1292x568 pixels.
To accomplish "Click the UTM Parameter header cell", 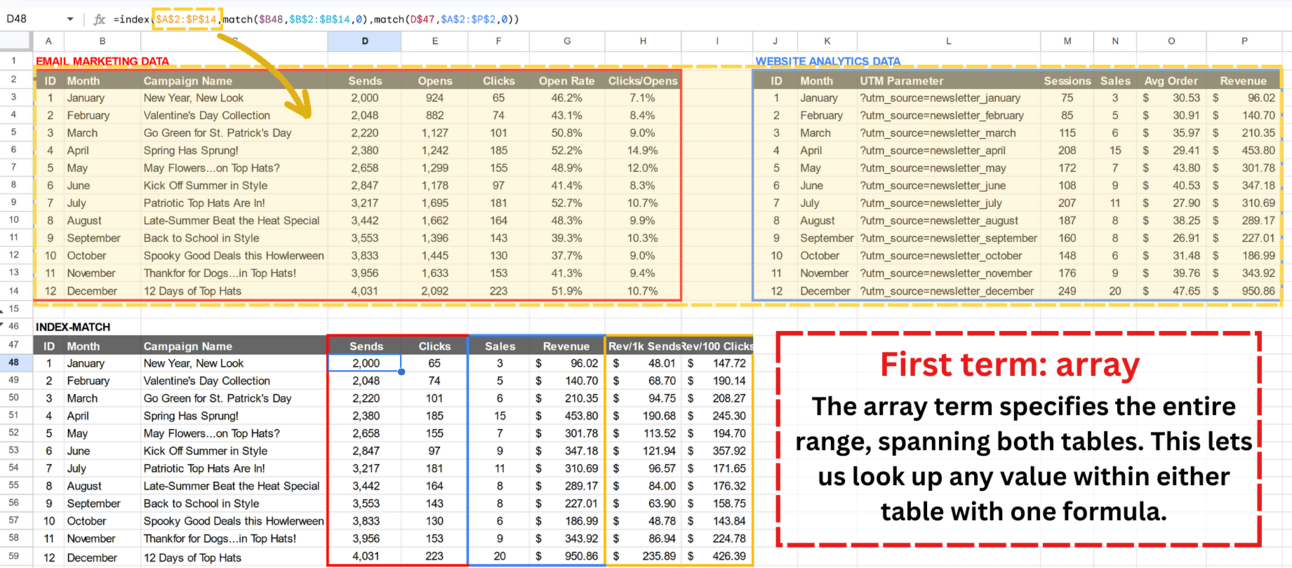I will pos(948,81).
